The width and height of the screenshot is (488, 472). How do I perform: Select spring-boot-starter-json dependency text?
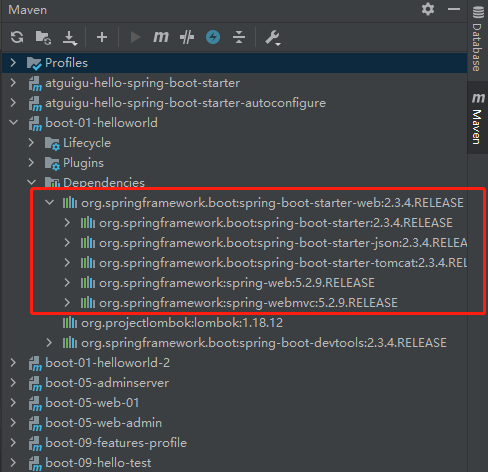coord(283,243)
